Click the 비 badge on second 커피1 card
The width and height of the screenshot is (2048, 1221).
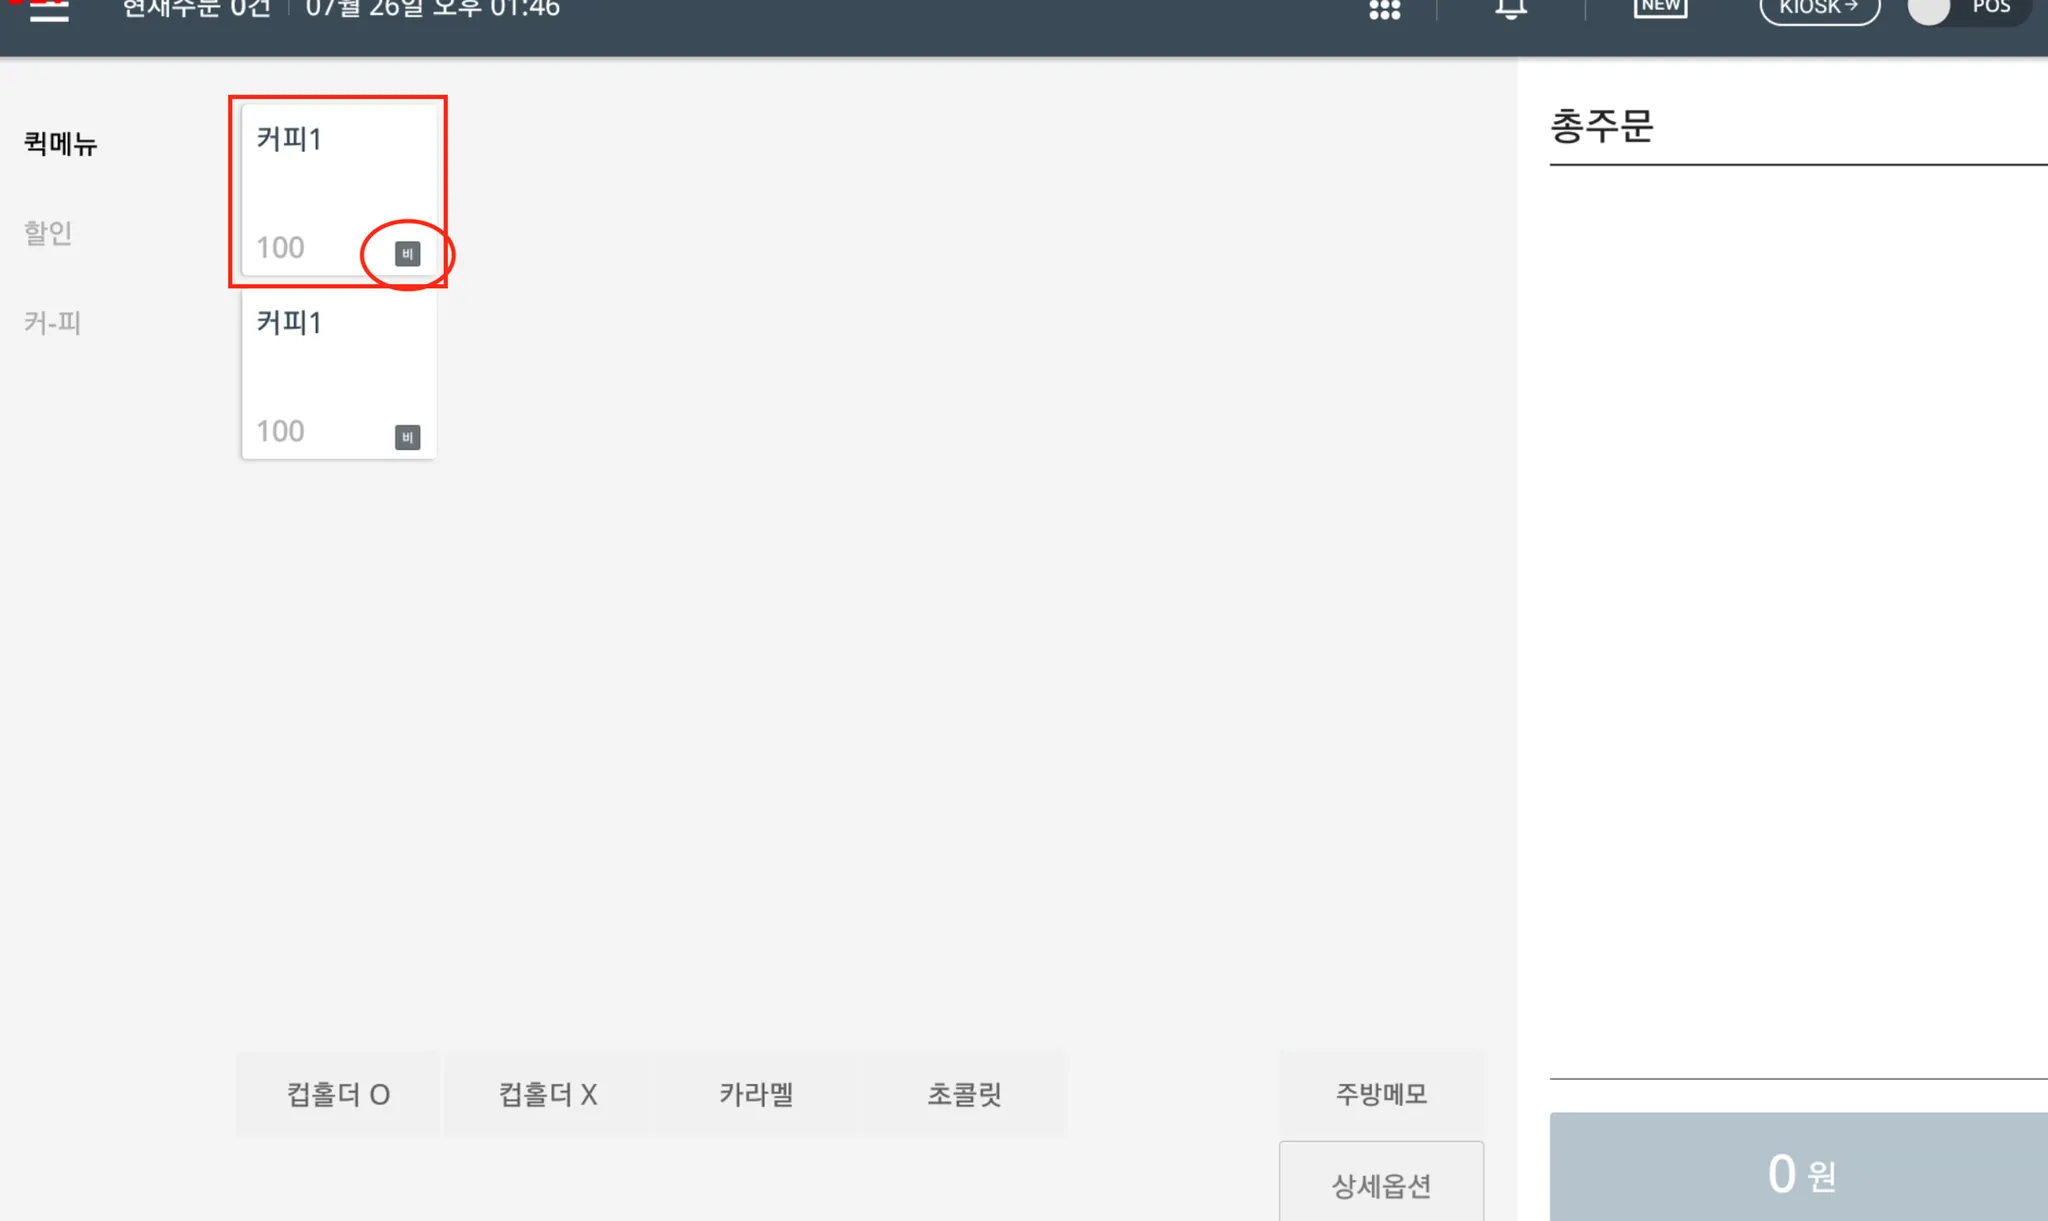click(x=407, y=437)
